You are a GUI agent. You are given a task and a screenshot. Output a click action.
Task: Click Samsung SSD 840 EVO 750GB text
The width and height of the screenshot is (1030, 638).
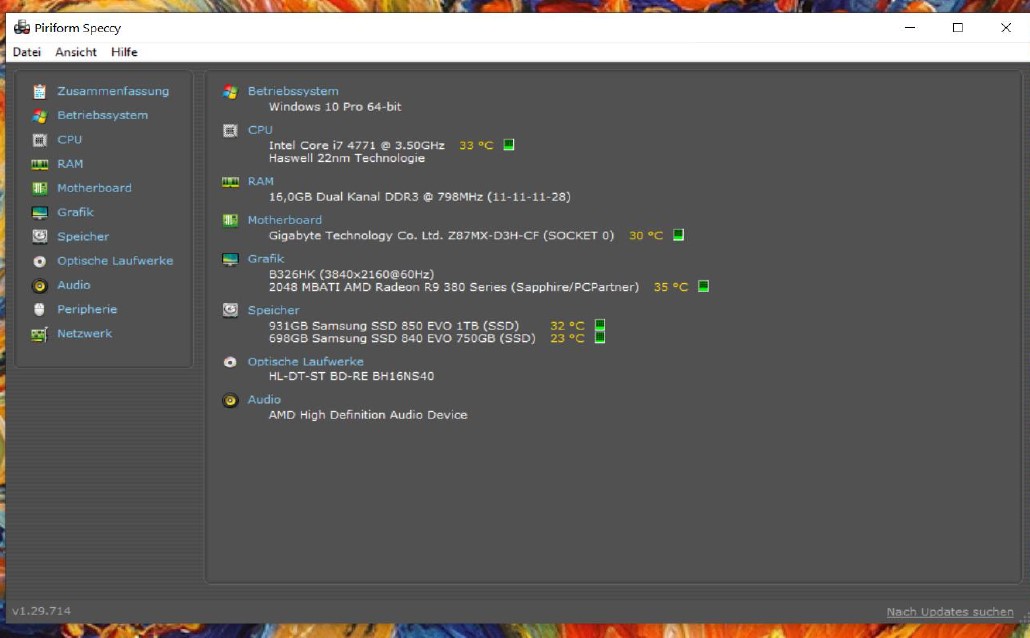402,338
